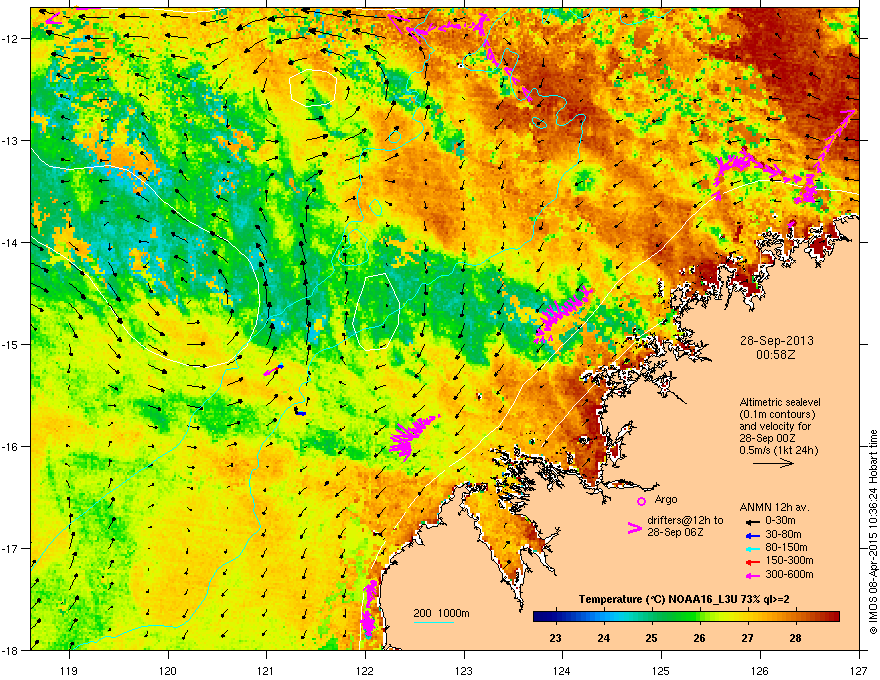This screenshot has width=880, height=680.
Task: Click the magenta drifter cluster near 123.8E, 14.7S
Action: click(x=563, y=314)
